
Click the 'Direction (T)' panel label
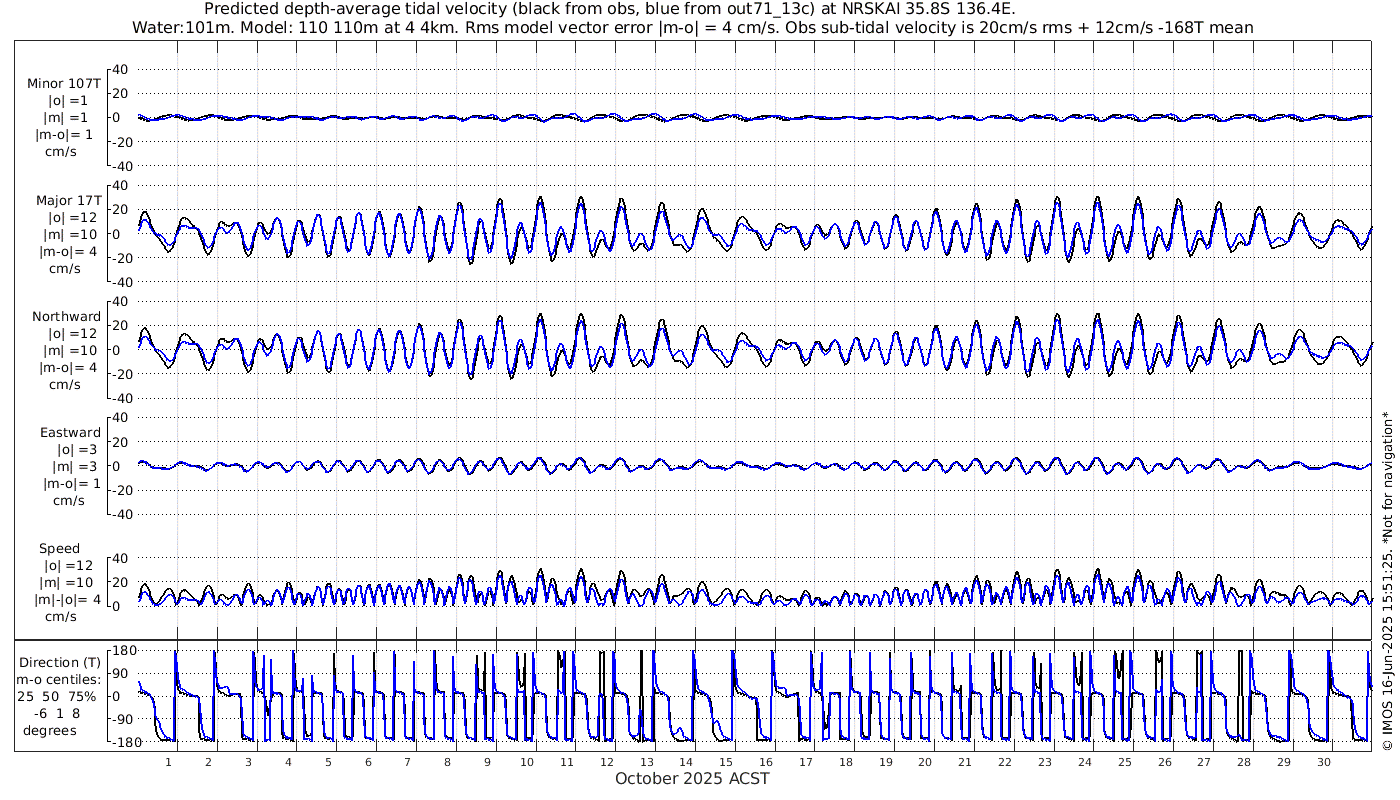[x=60, y=662]
